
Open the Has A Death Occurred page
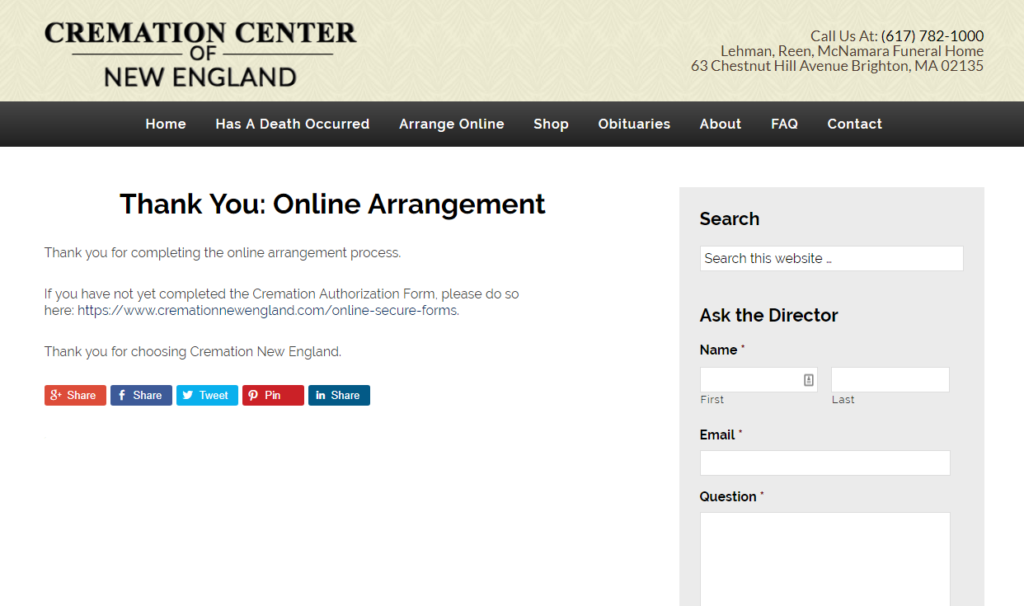click(x=293, y=124)
